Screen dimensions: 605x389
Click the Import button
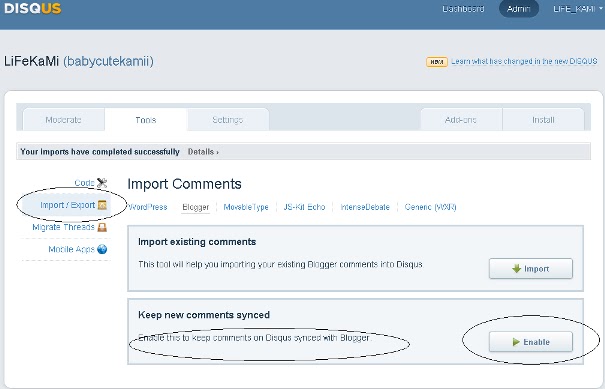click(531, 269)
